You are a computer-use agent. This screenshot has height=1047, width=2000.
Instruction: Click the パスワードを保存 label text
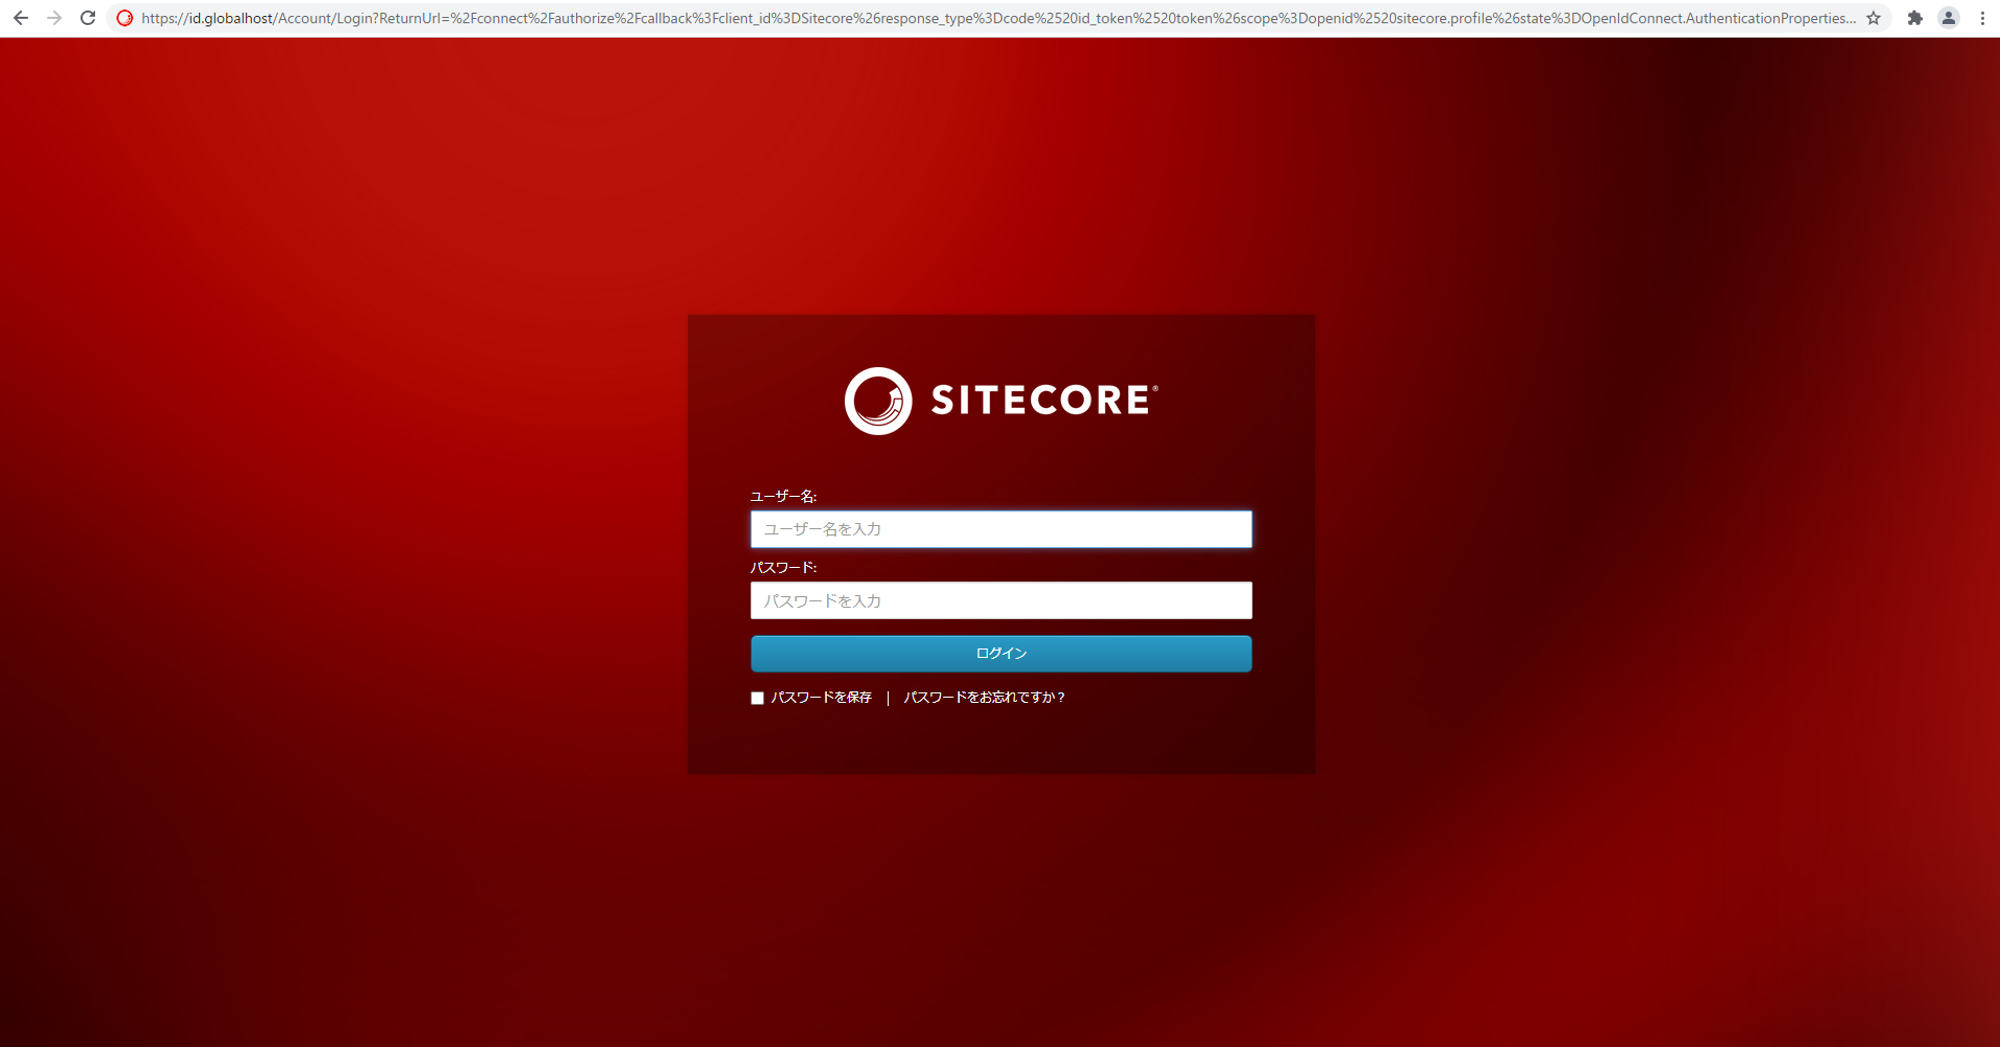click(x=821, y=697)
